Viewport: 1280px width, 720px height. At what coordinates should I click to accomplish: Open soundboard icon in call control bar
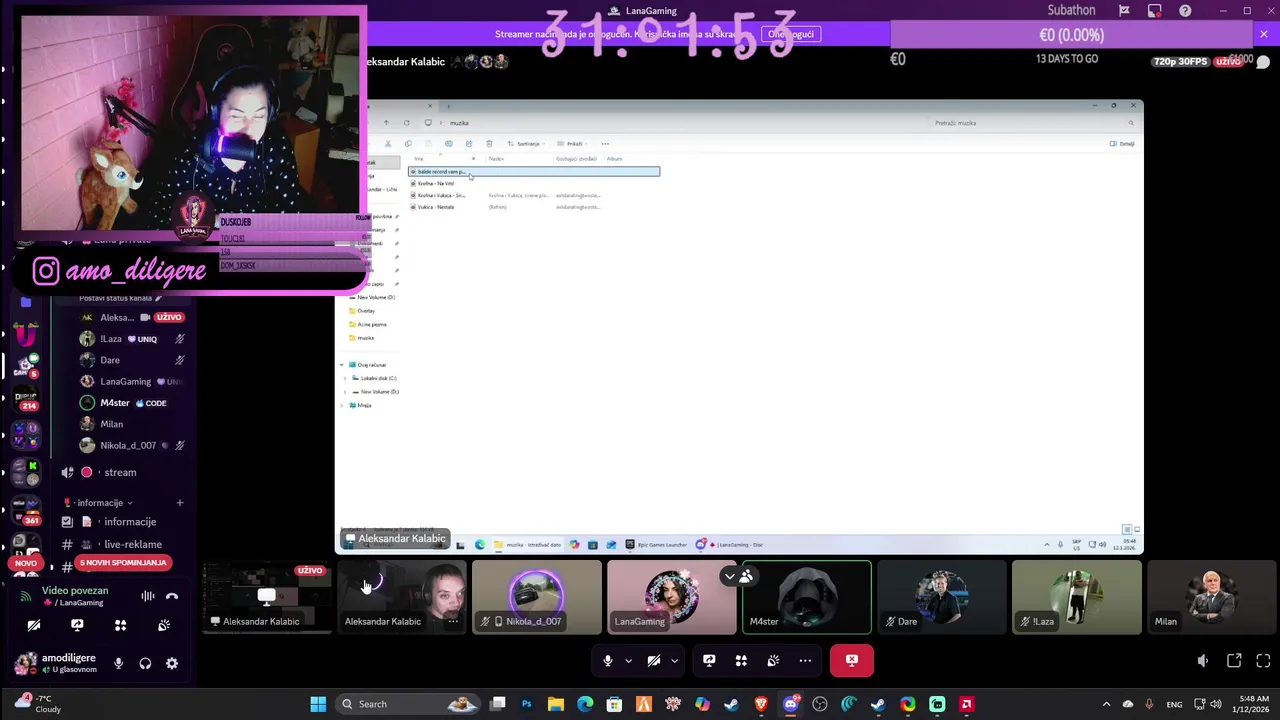coord(773,661)
